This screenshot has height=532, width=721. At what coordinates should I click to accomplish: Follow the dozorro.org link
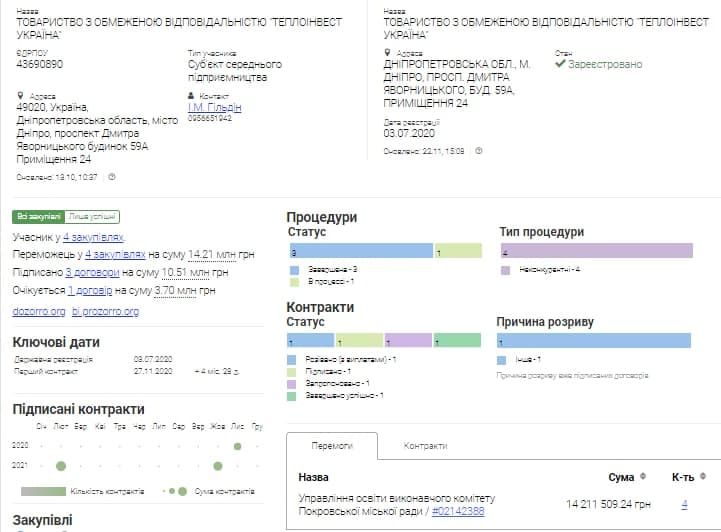tap(38, 311)
